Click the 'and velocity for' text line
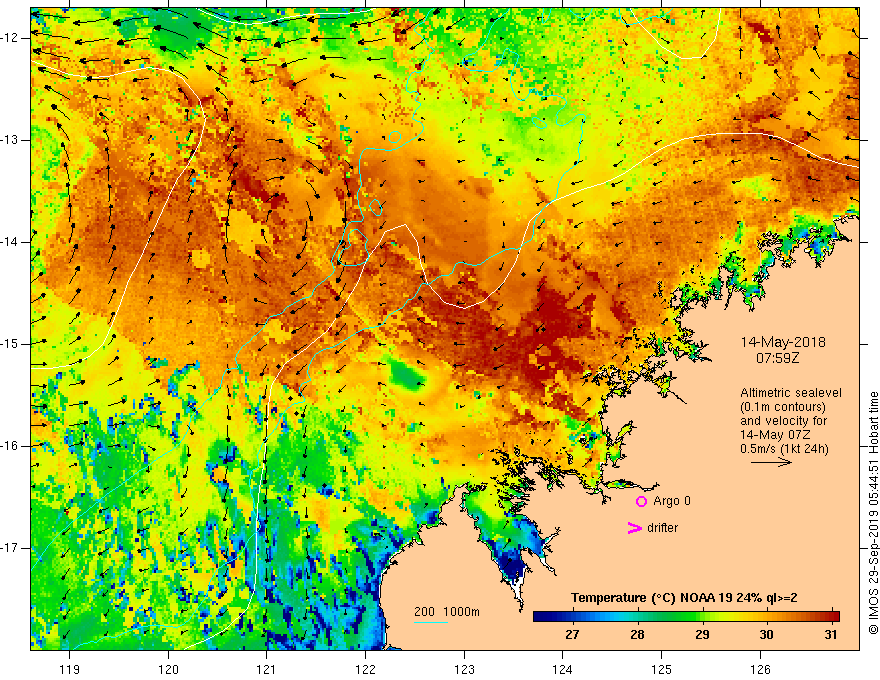The image size is (880, 680). [x=783, y=421]
